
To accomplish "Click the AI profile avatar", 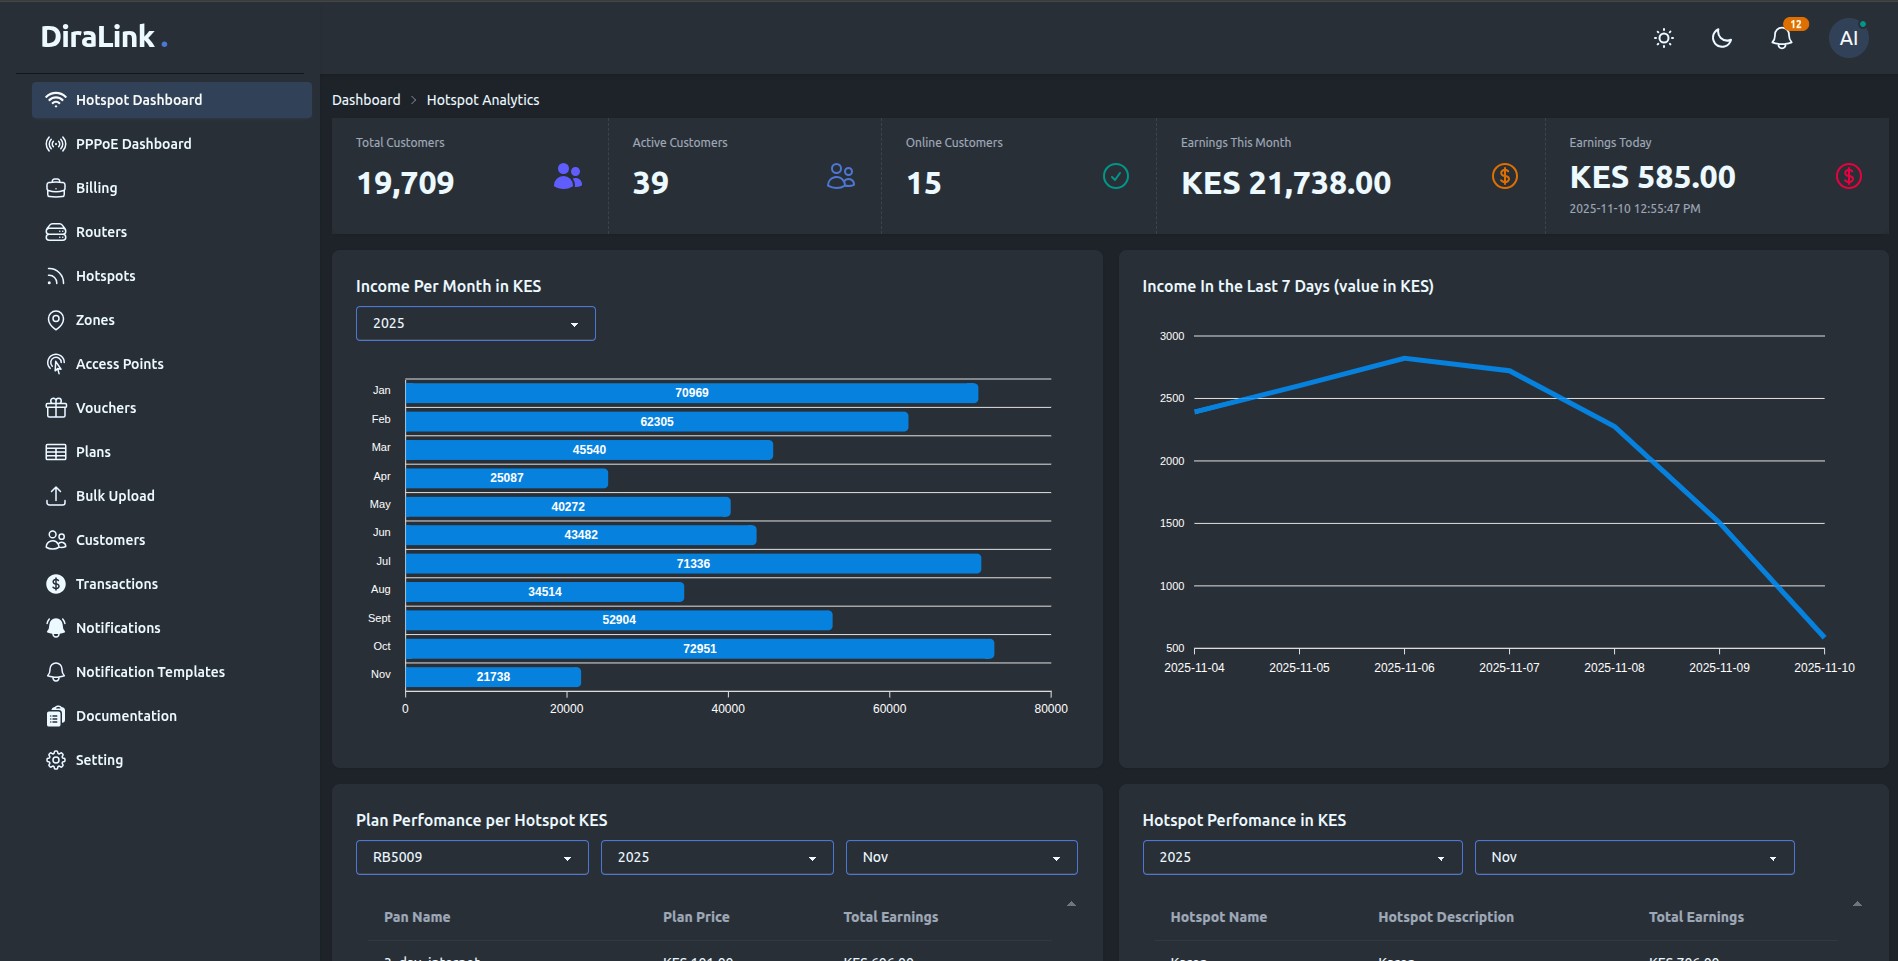I will [1848, 37].
